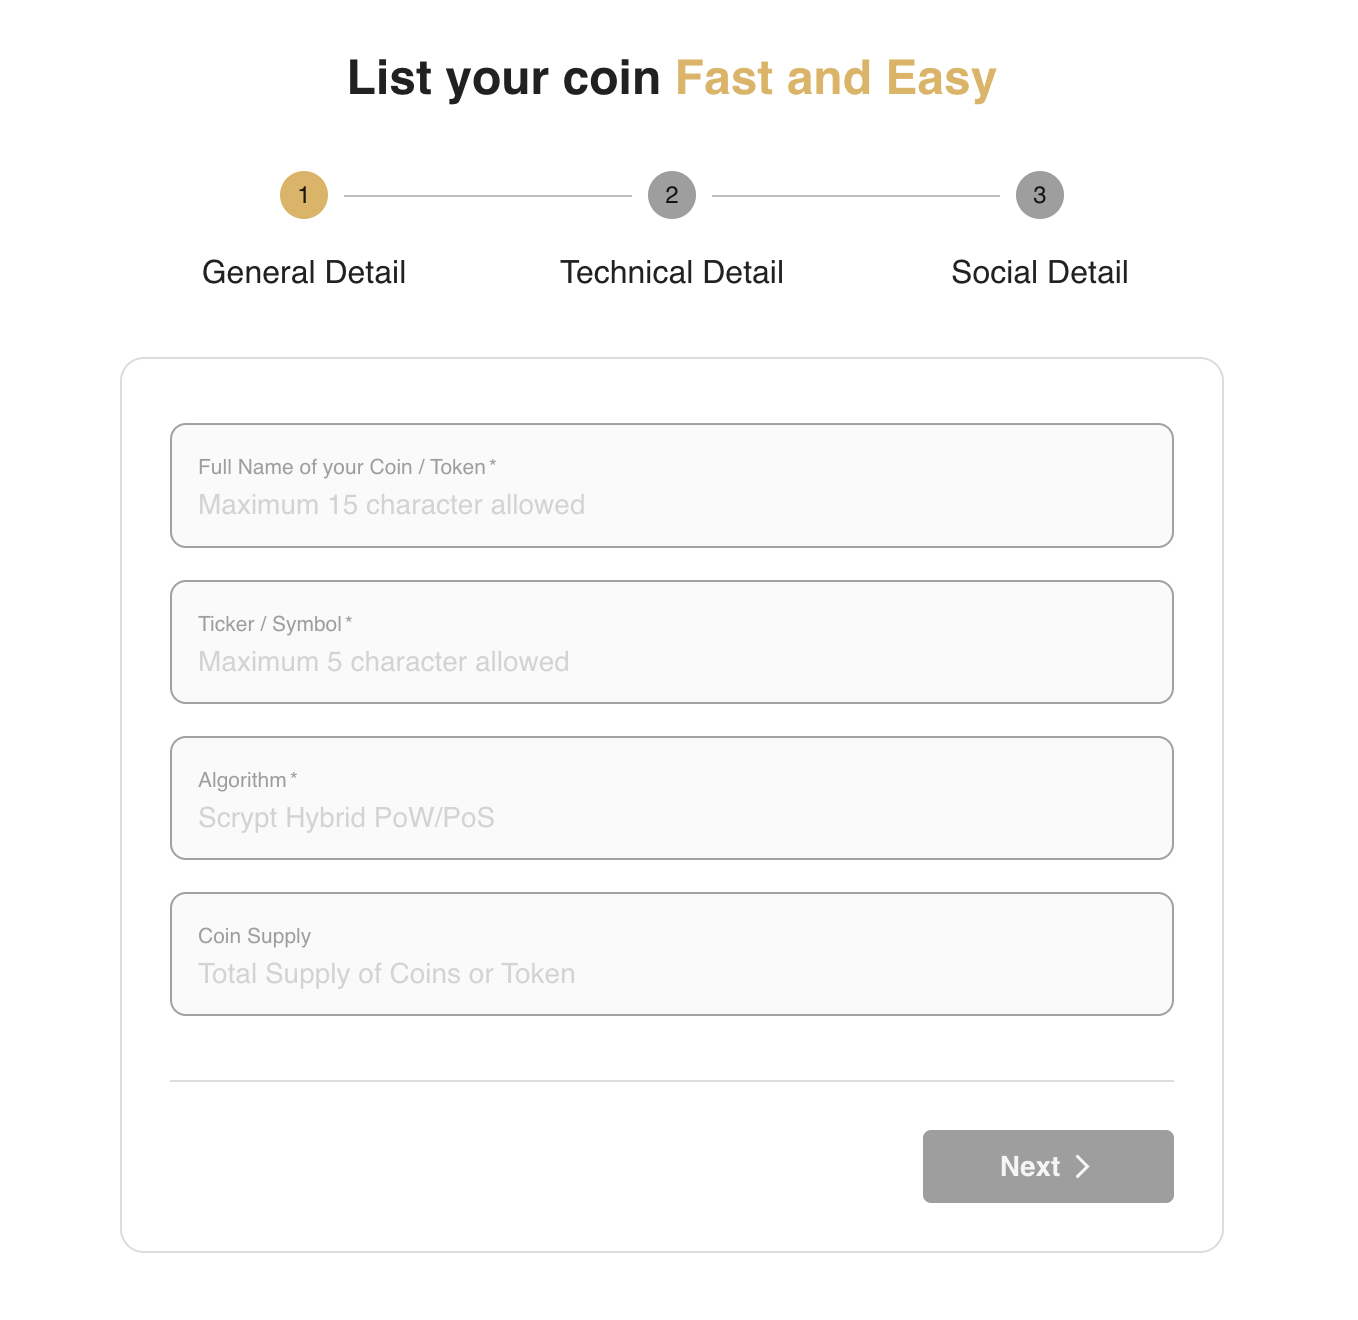
Task: Select the Ticker / Symbol input field
Action: pyautogui.click(x=671, y=642)
